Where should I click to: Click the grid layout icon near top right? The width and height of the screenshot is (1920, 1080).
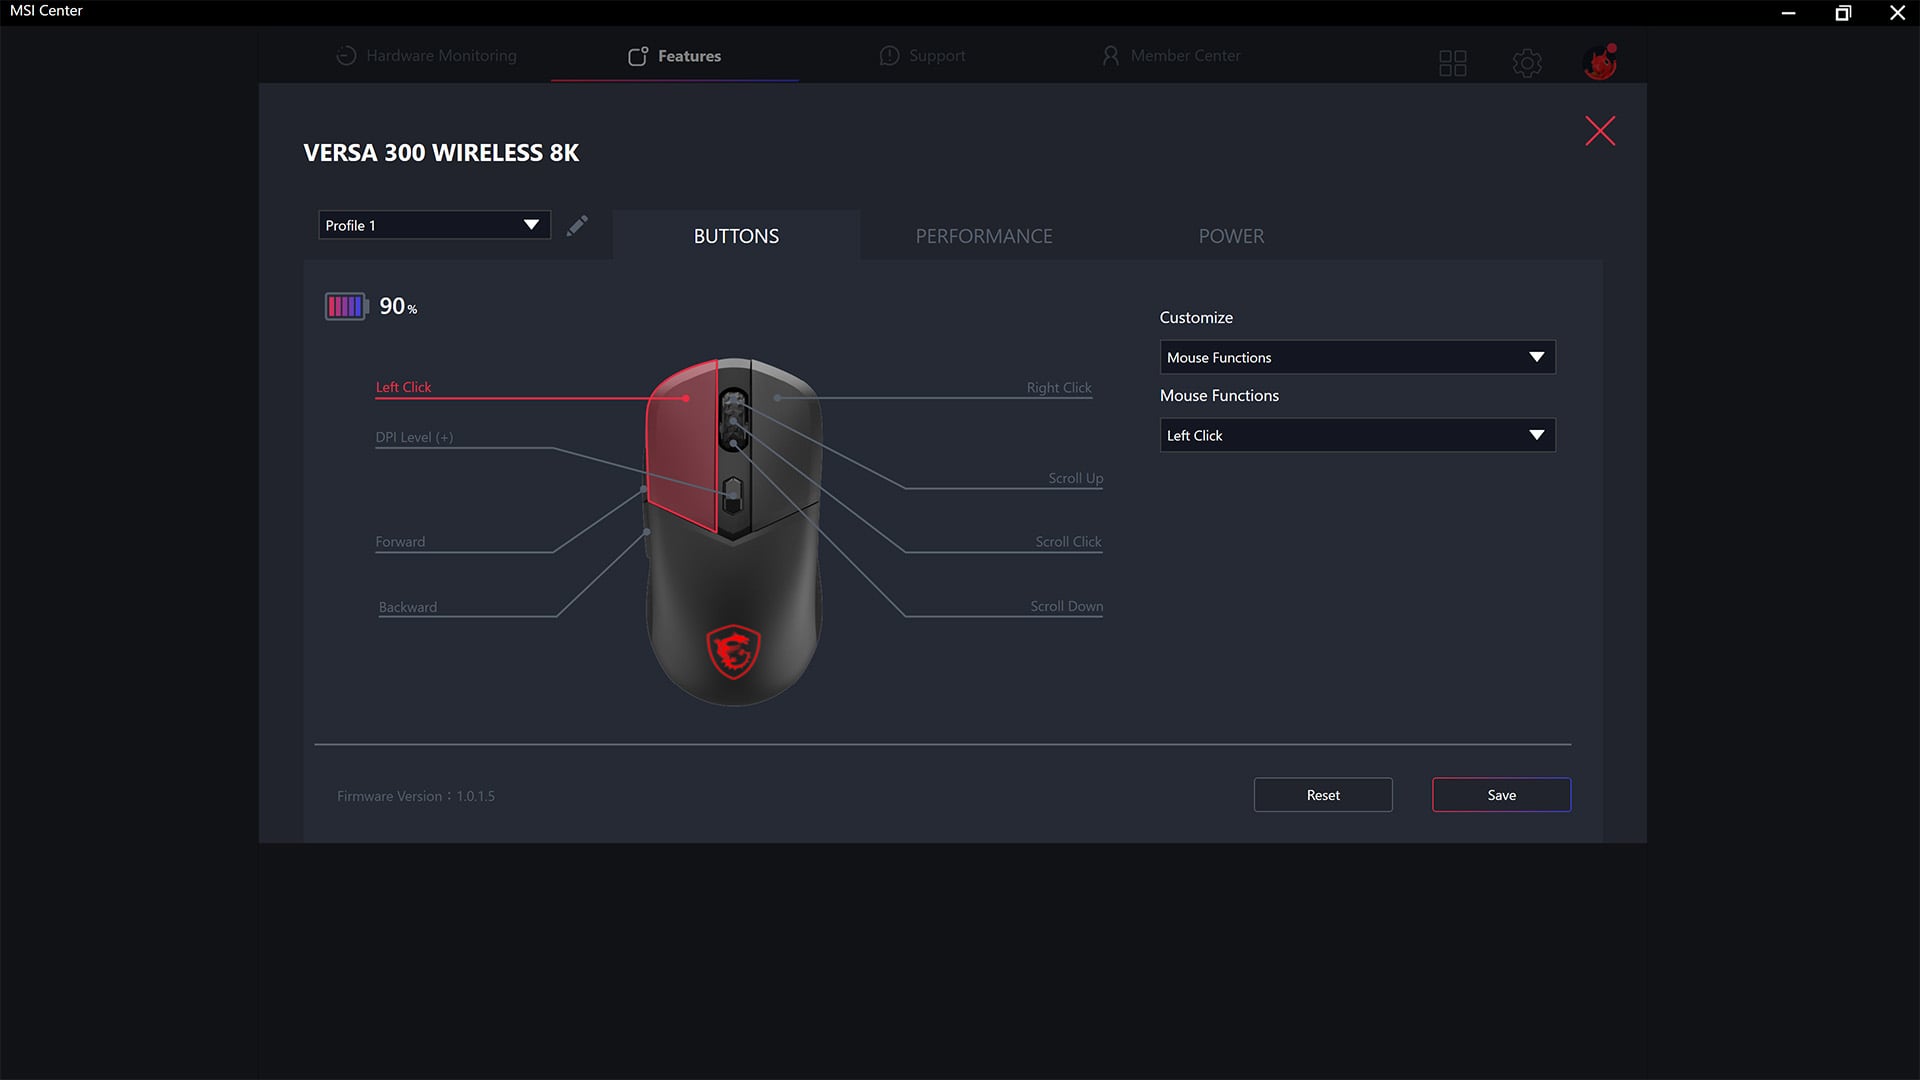coord(1452,62)
